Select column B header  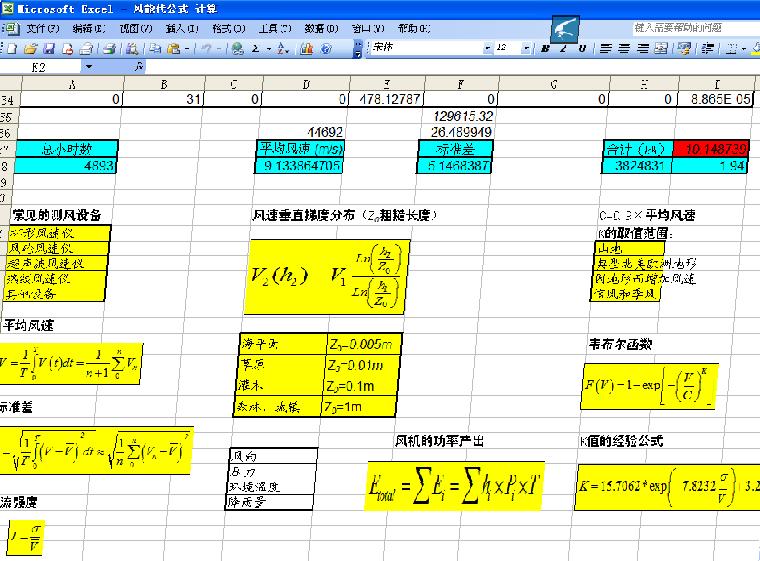coord(163,84)
